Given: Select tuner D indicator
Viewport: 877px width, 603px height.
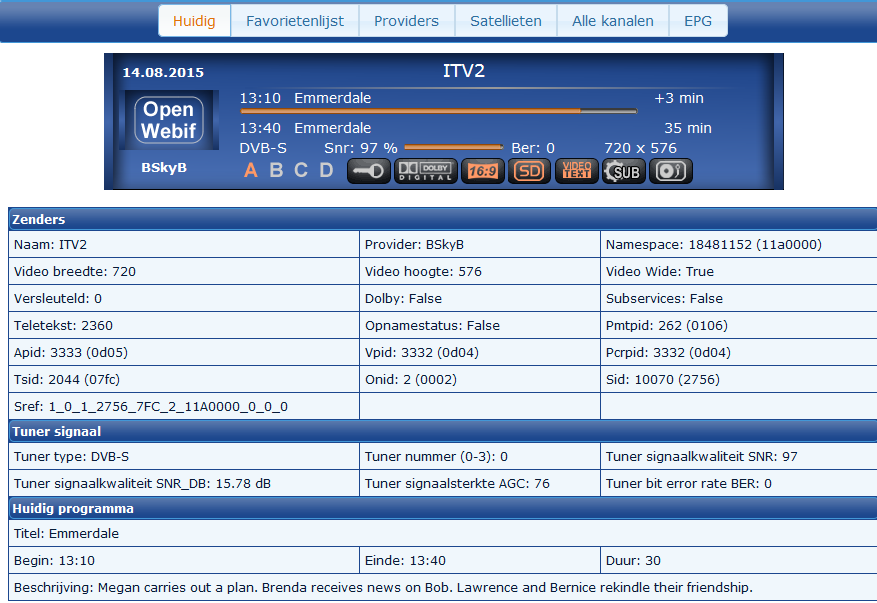Looking at the screenshot, I should point(326,171).
